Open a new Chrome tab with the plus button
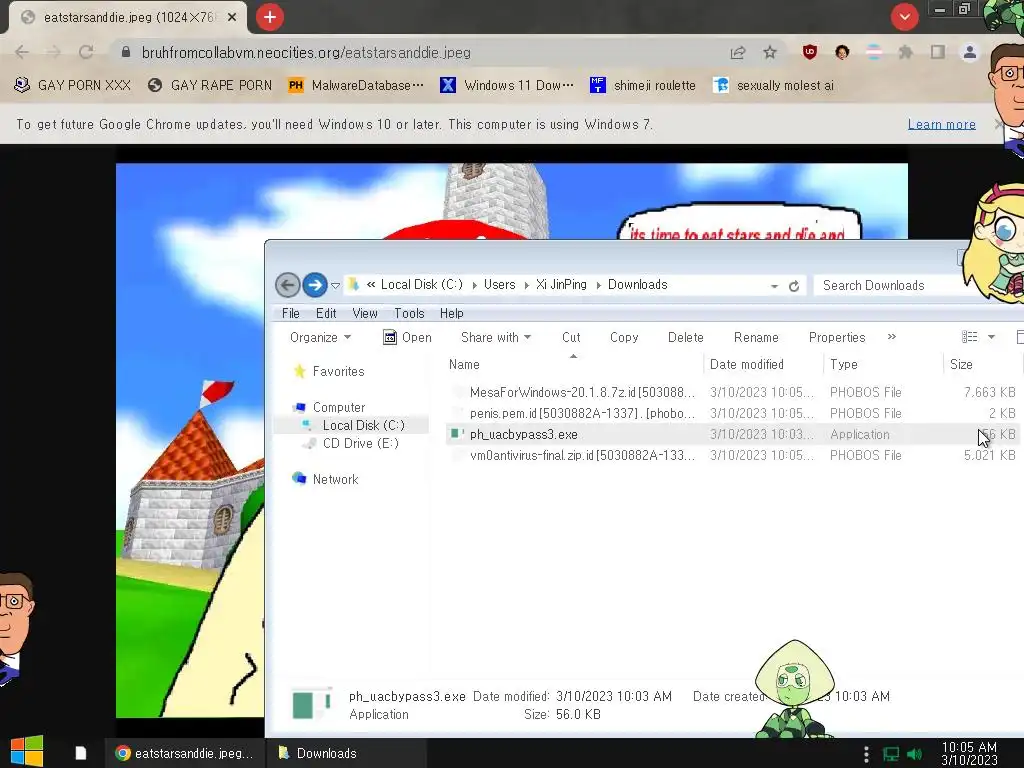Image resolution: width=1024 pixels, height=768 pixels. 269,18
